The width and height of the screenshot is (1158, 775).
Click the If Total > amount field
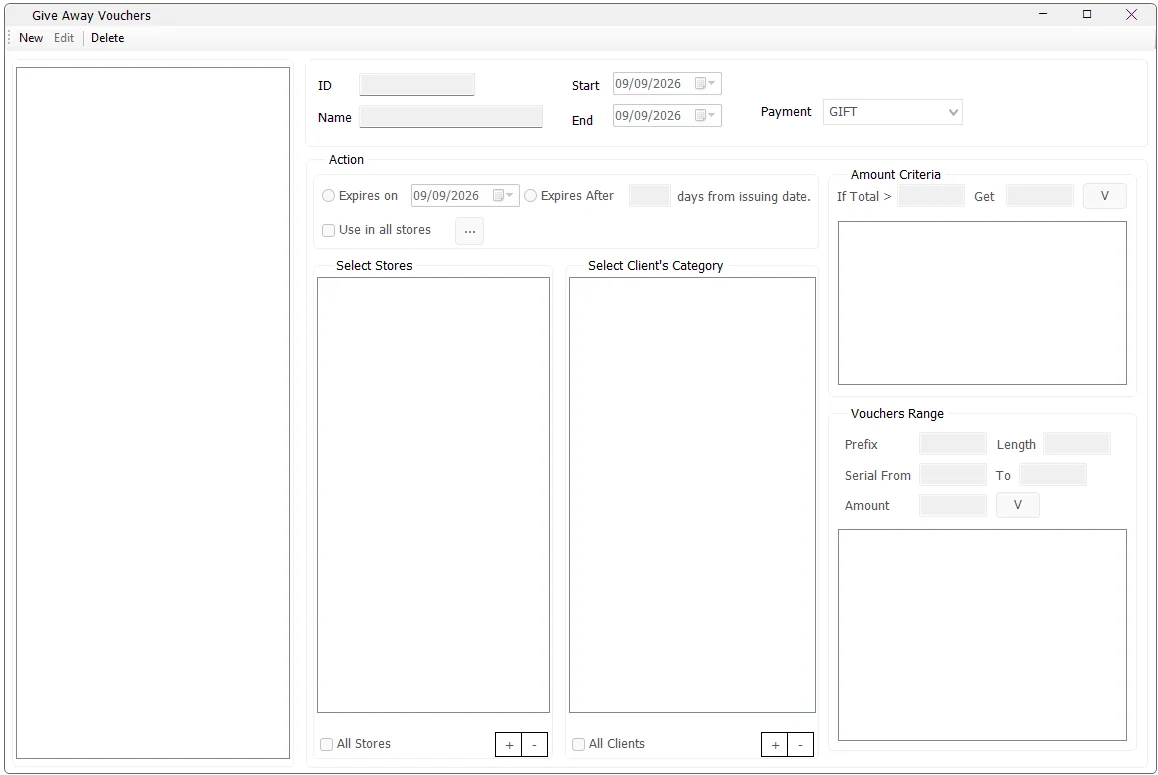[931, 196]
